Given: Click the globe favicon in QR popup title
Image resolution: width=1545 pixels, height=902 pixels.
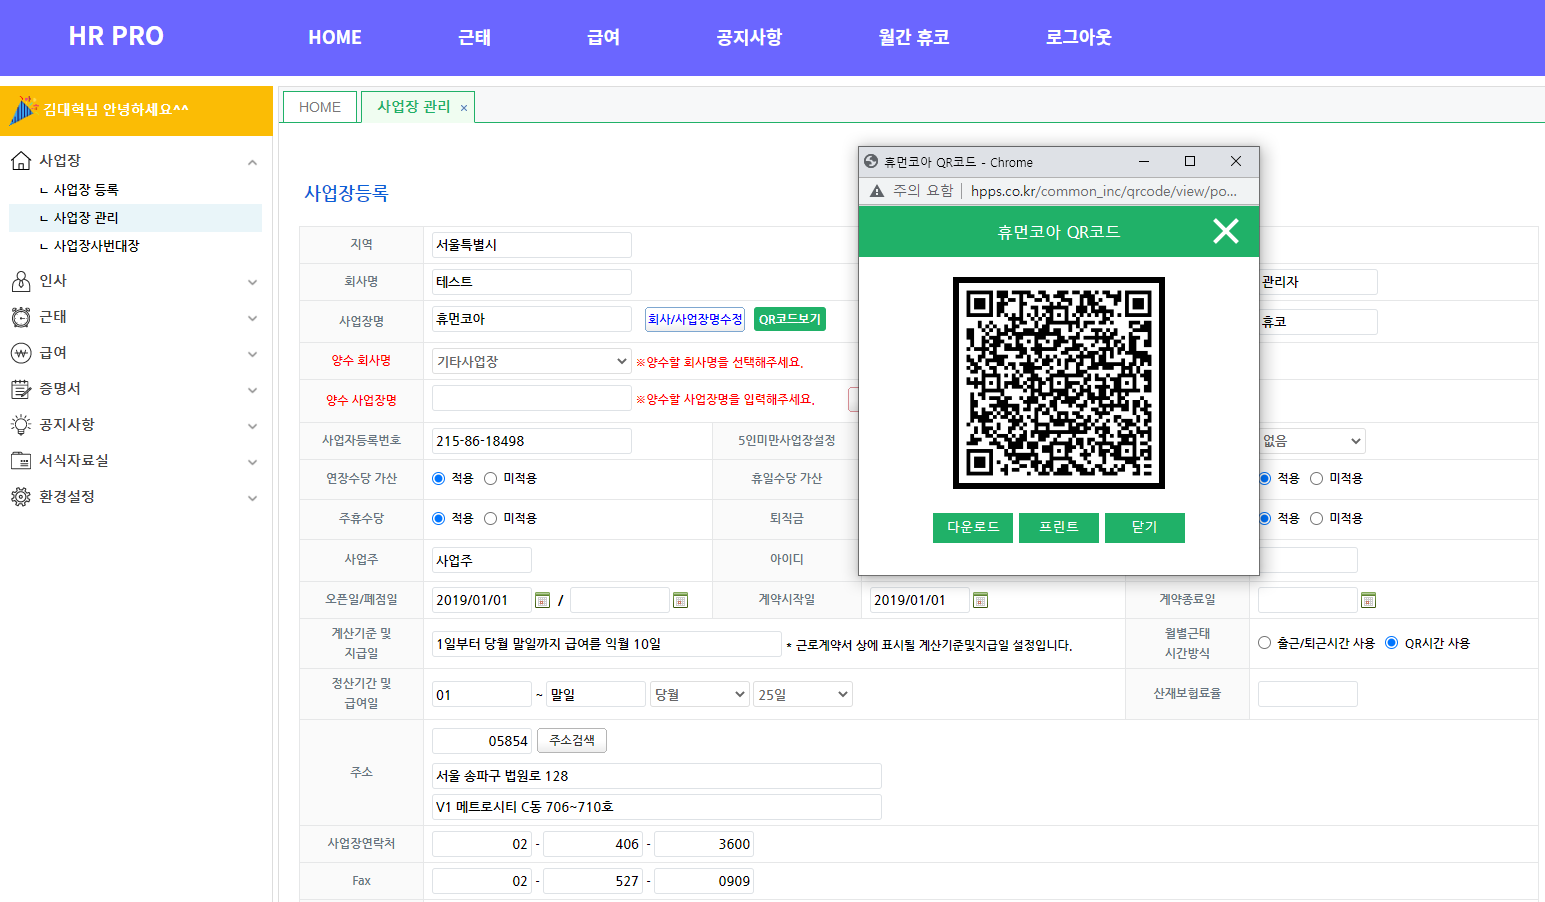Looking at the screenshot, I should [x=871, y=161].
